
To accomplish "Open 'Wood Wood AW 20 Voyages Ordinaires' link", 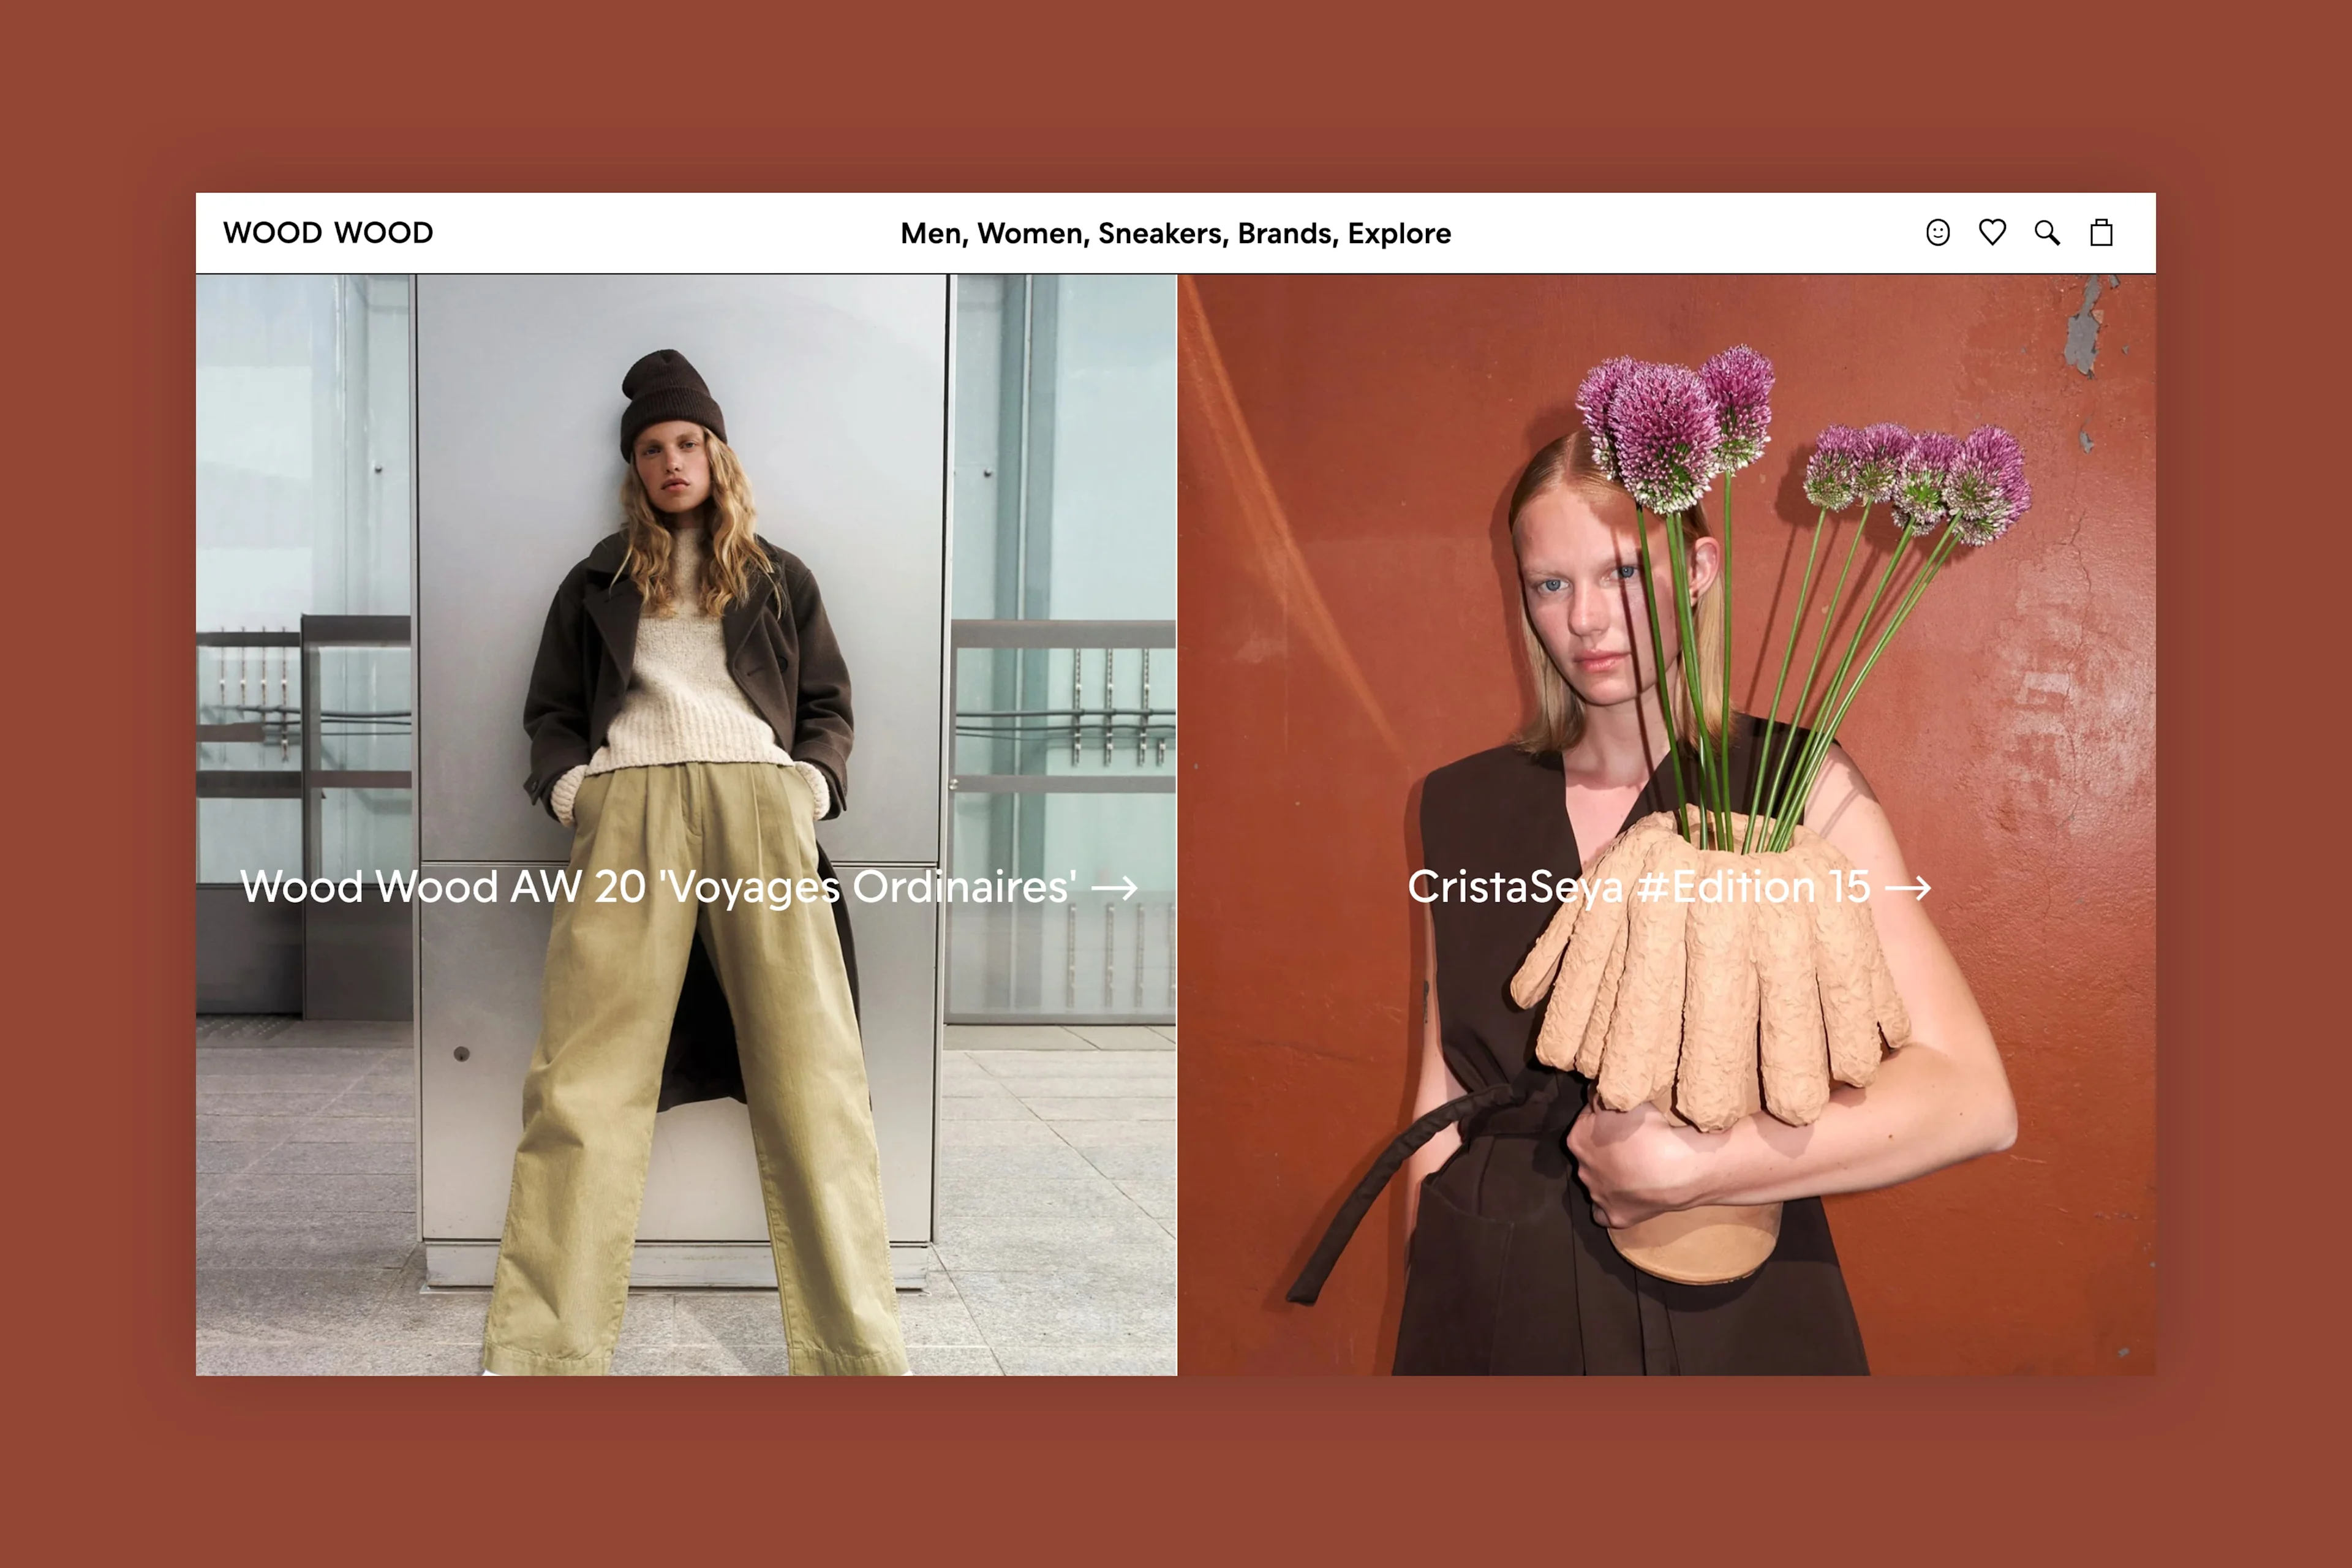I will coord(660,888).
